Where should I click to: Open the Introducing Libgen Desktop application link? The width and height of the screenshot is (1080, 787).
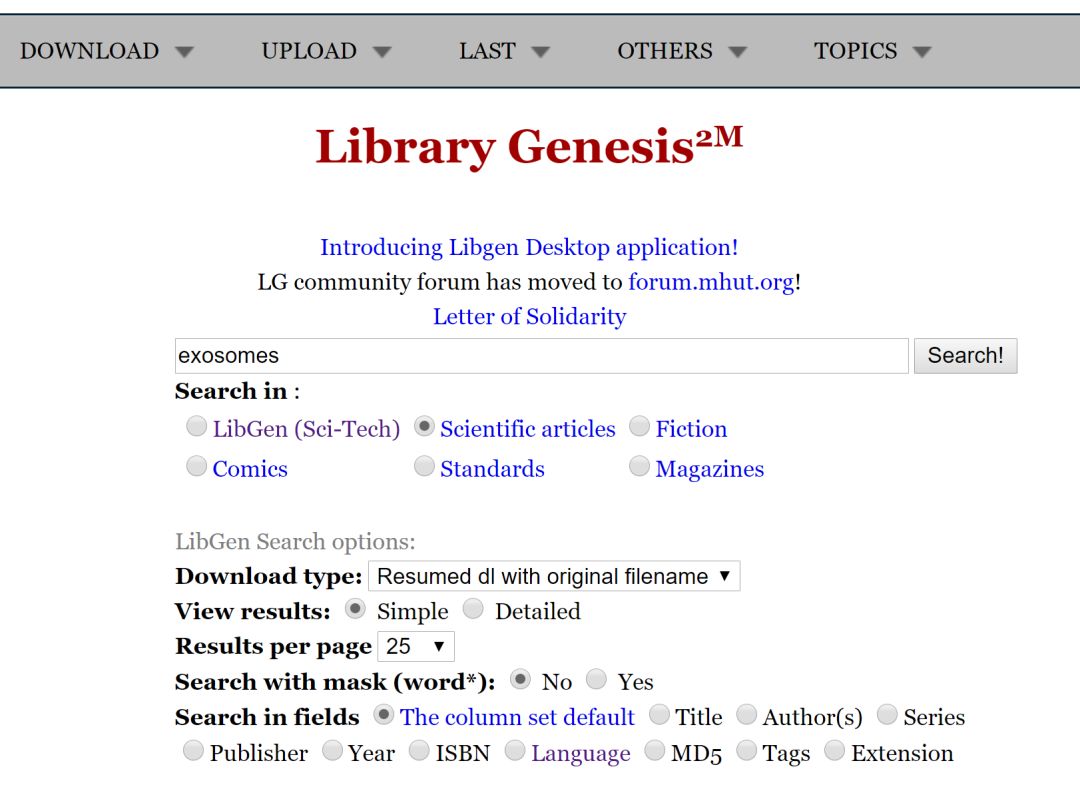(x=529, y=247)
